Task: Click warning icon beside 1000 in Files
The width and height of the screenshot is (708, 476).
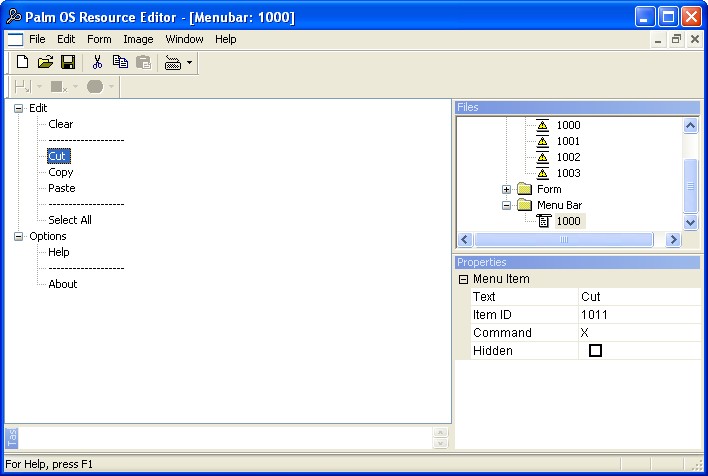Action: tap(542, 125)
